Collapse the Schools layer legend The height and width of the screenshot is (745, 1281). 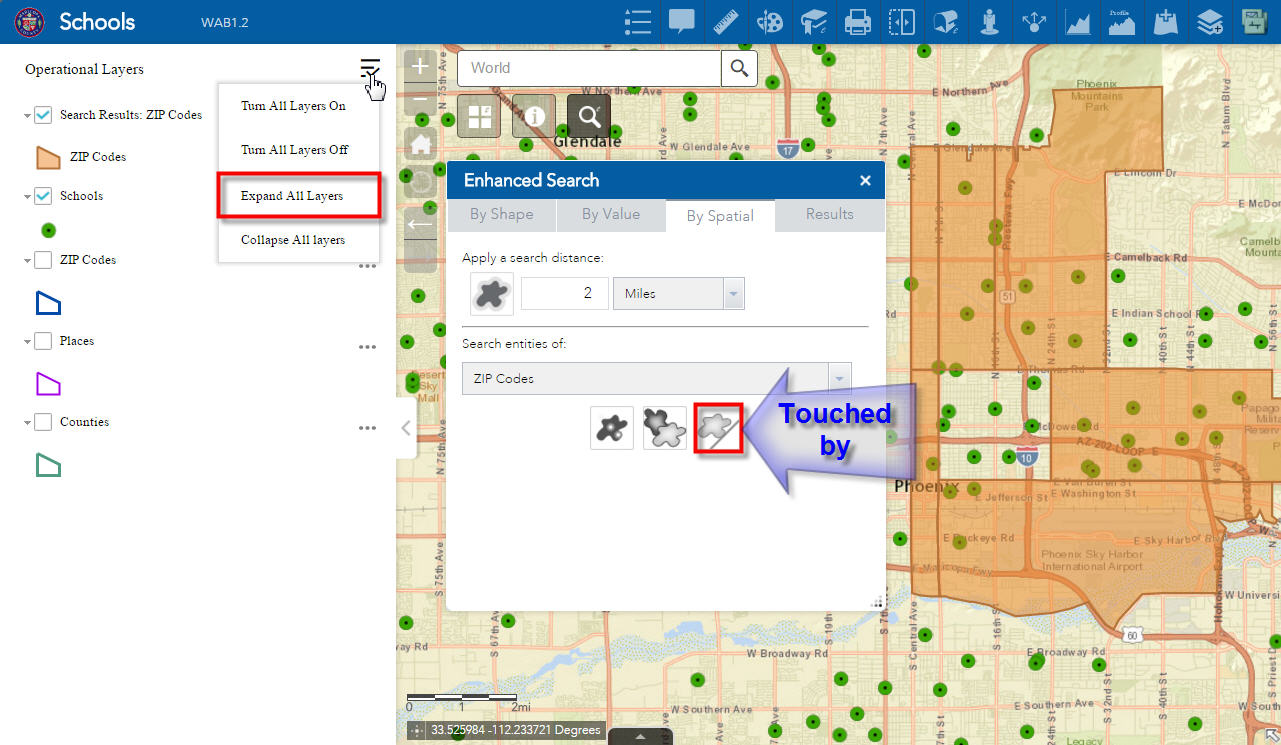tap(27, 197)
